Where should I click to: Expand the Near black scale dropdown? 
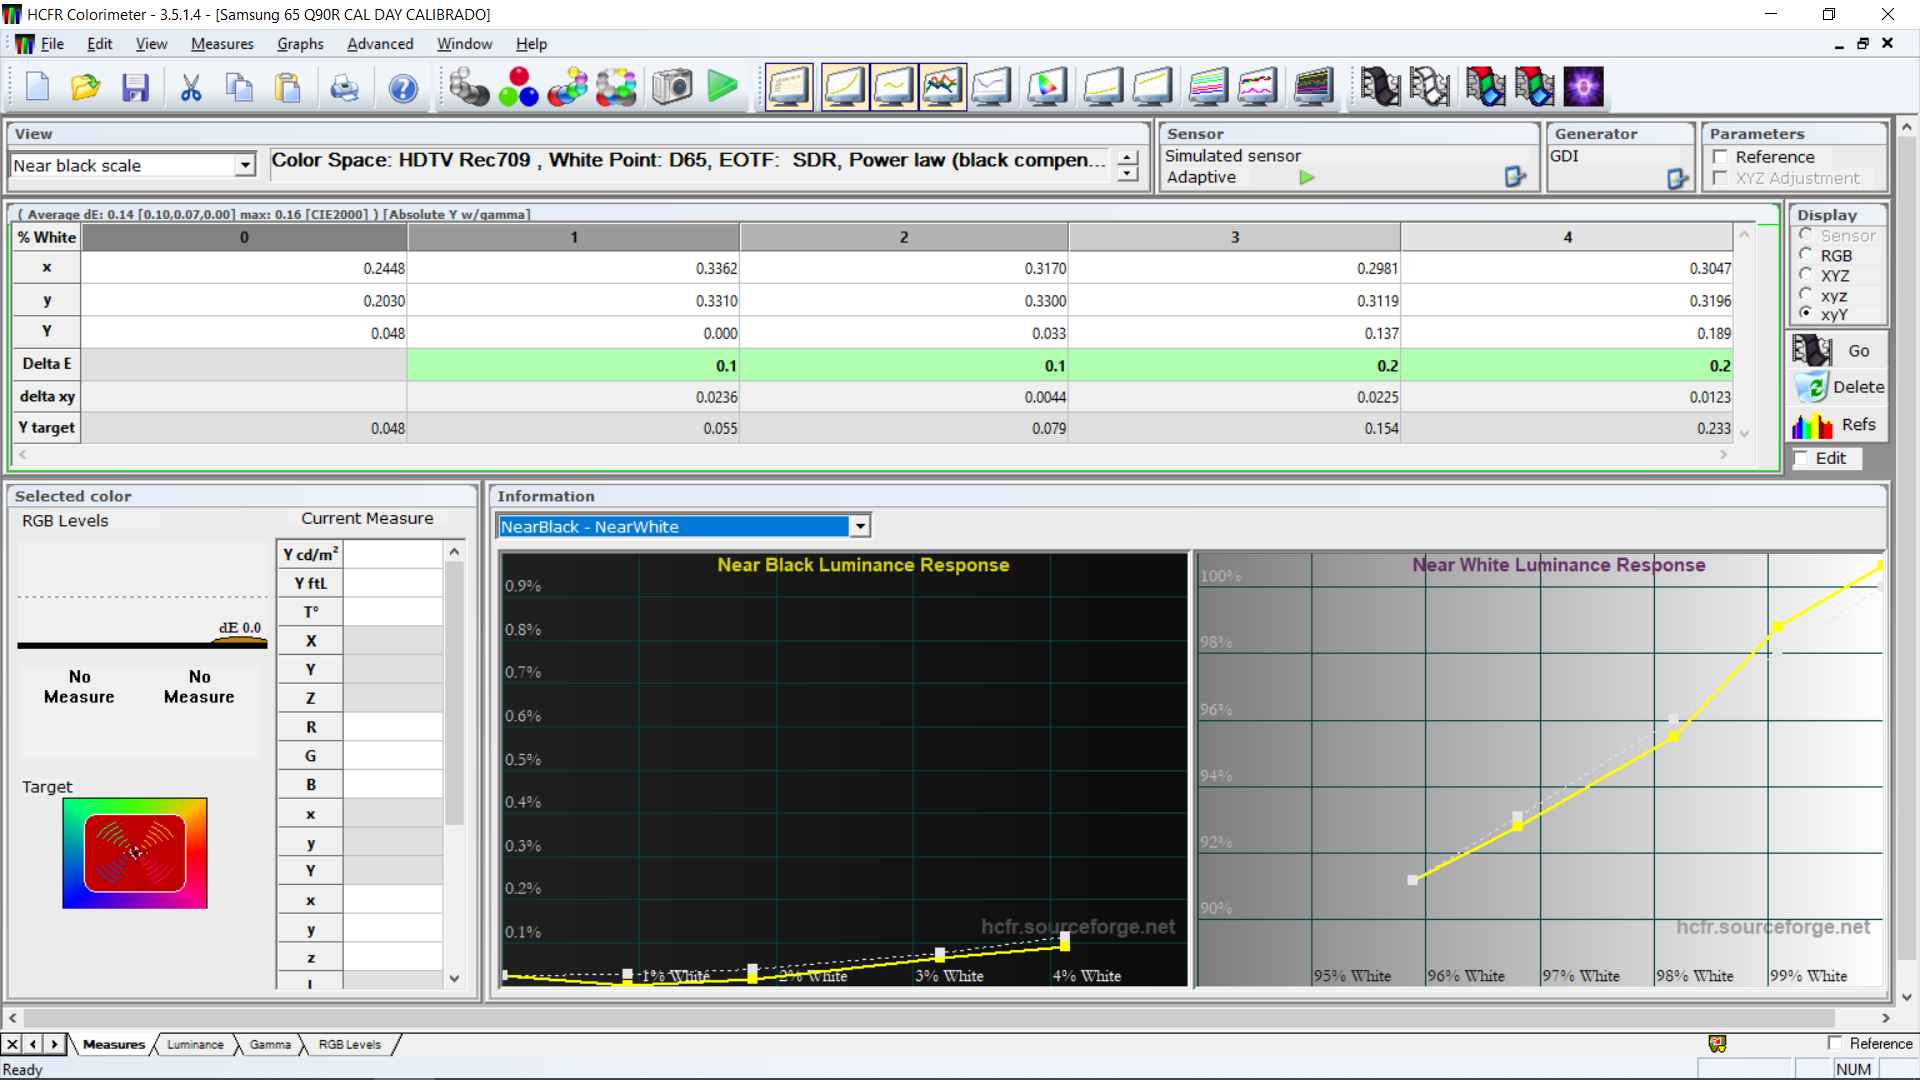coord(245,166)
